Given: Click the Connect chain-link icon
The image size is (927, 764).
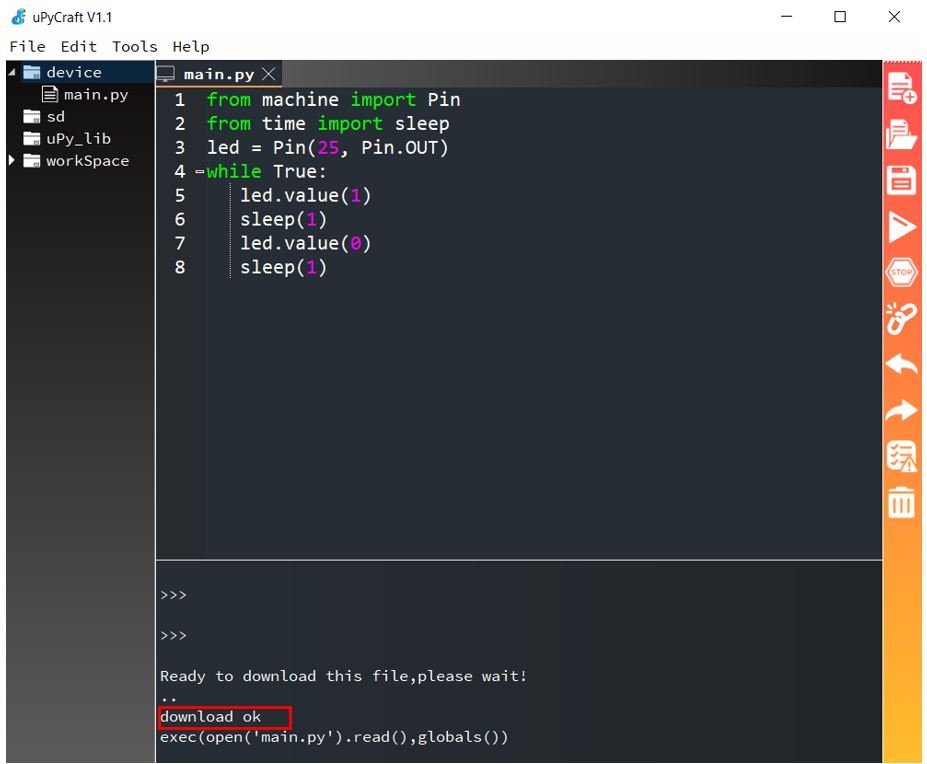Looking at the screenshot, I should click(901, 318).
